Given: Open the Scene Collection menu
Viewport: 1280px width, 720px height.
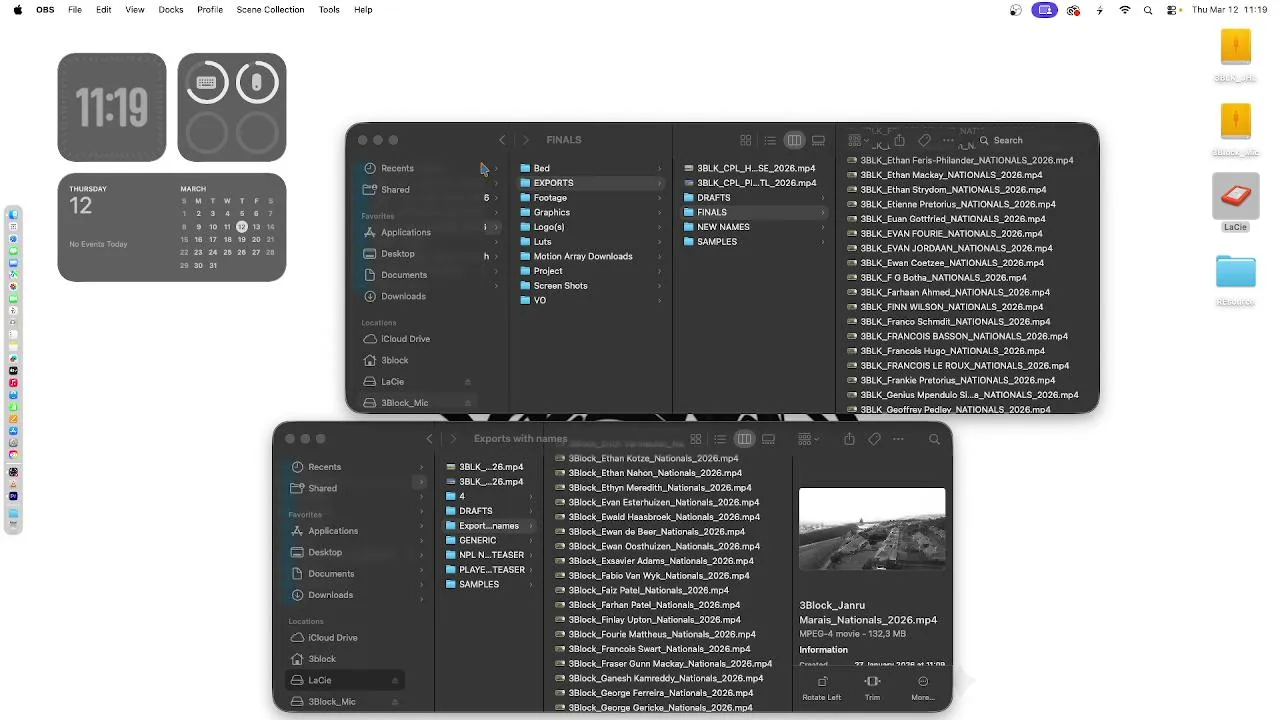Looking at the screenshot, I should point(270,10).
